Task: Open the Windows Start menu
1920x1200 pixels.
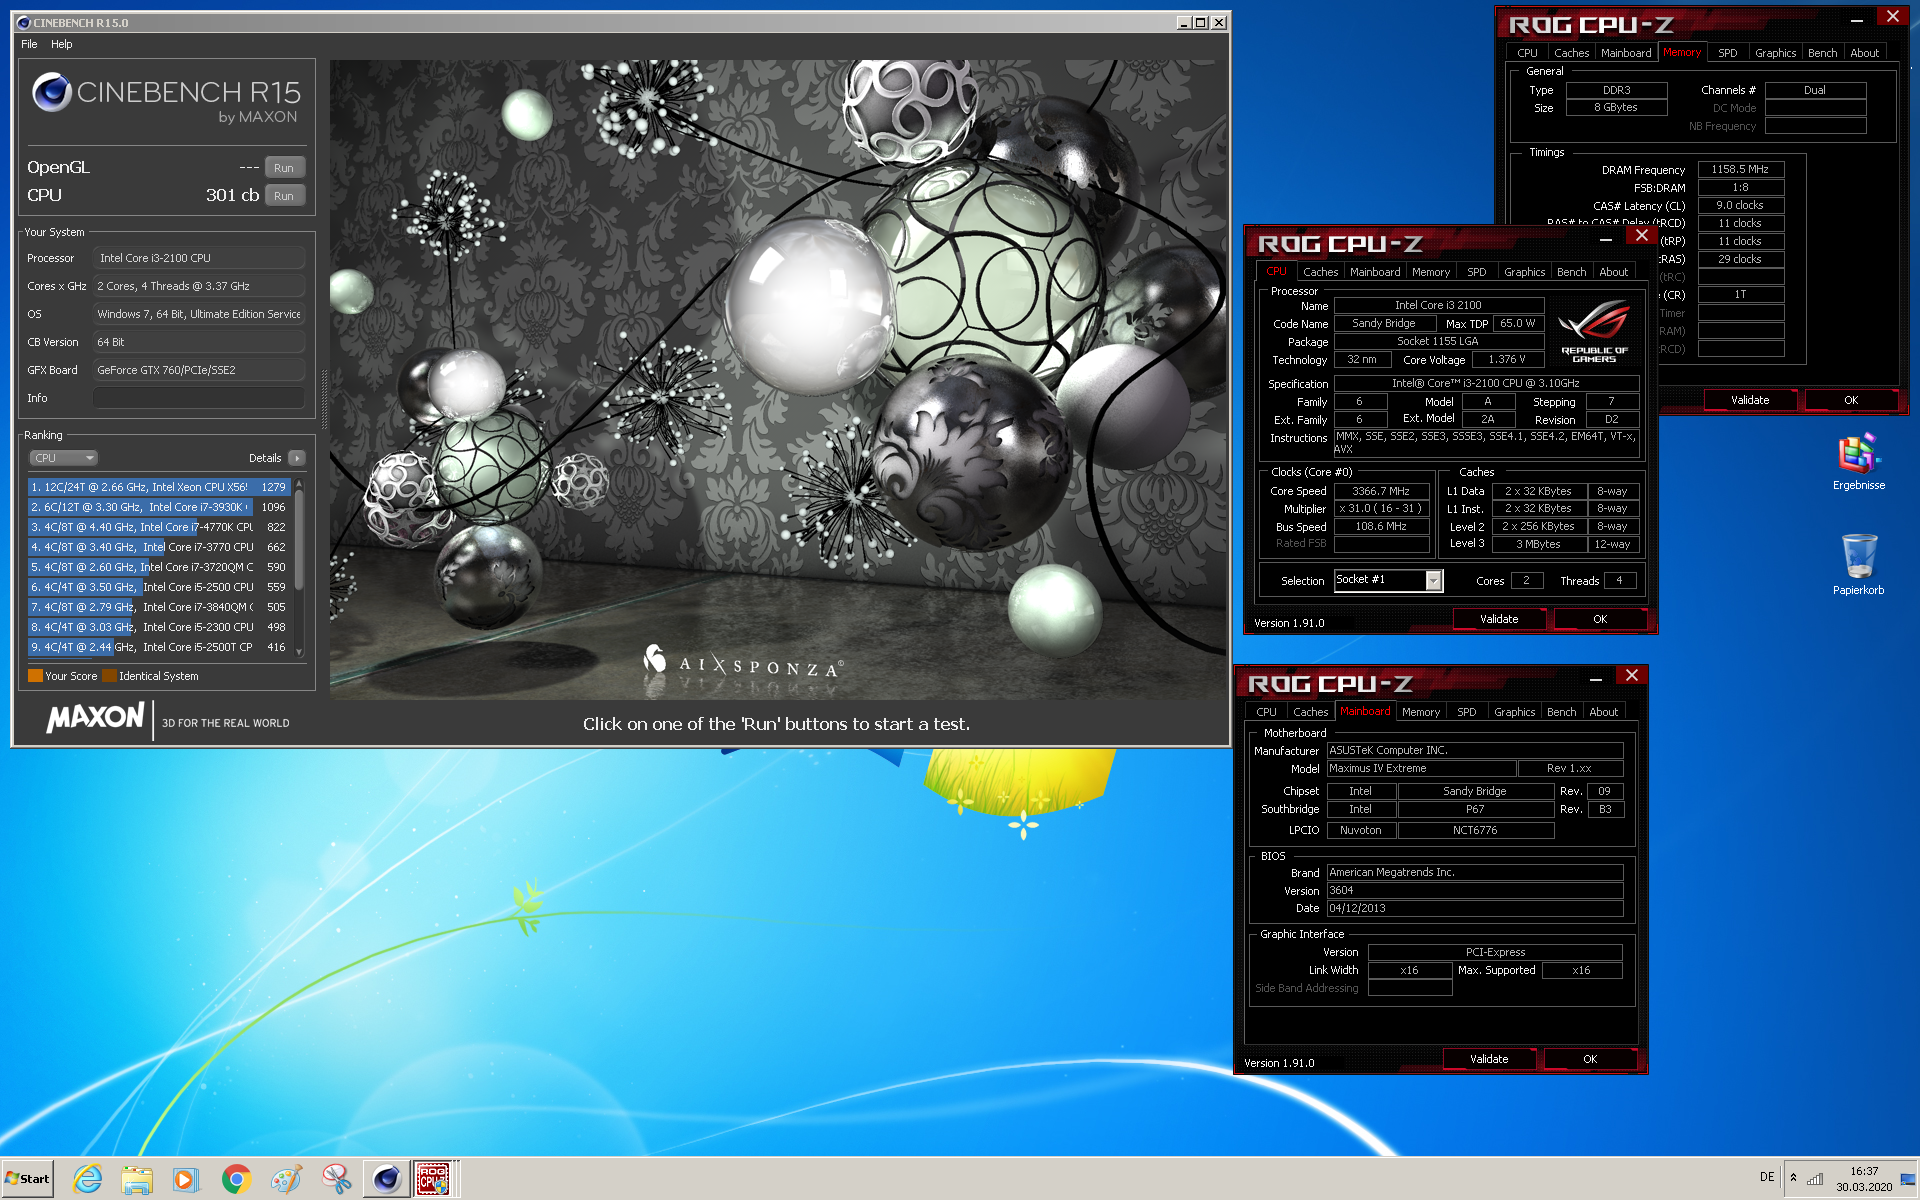Action: pyautogui.click(x=27, y=1179)
